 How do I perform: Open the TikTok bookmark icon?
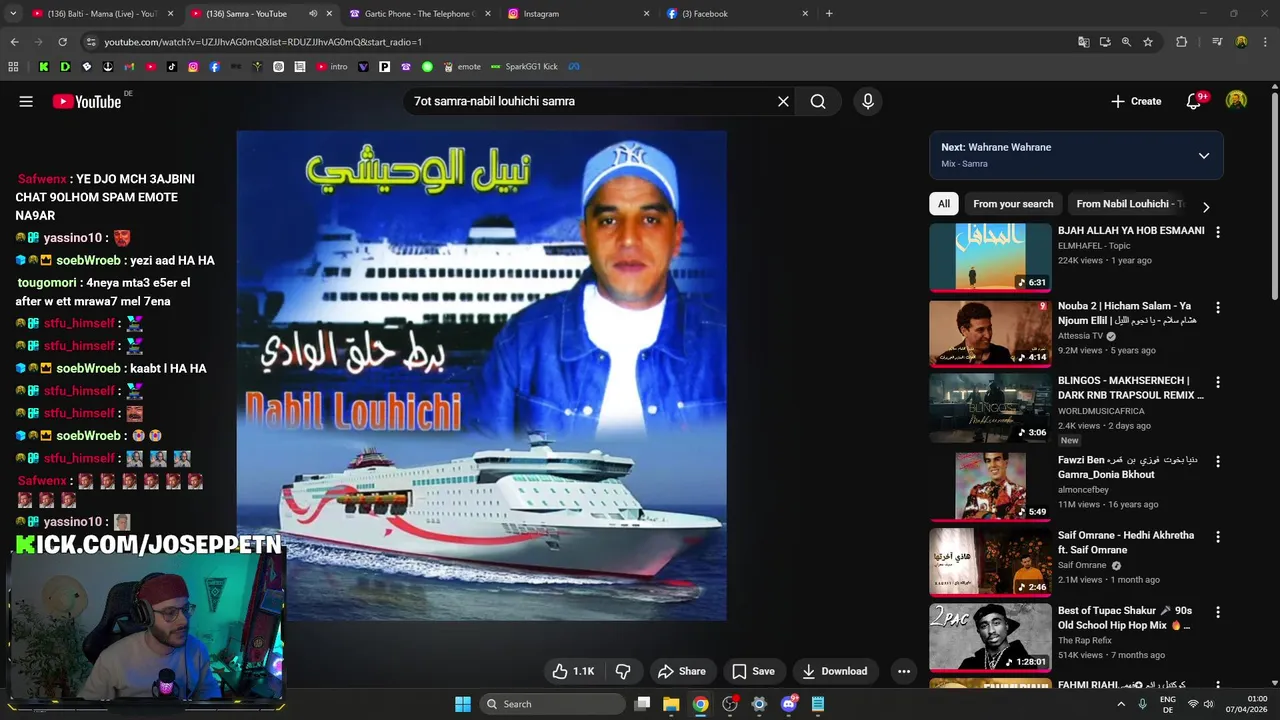(172, 67)
